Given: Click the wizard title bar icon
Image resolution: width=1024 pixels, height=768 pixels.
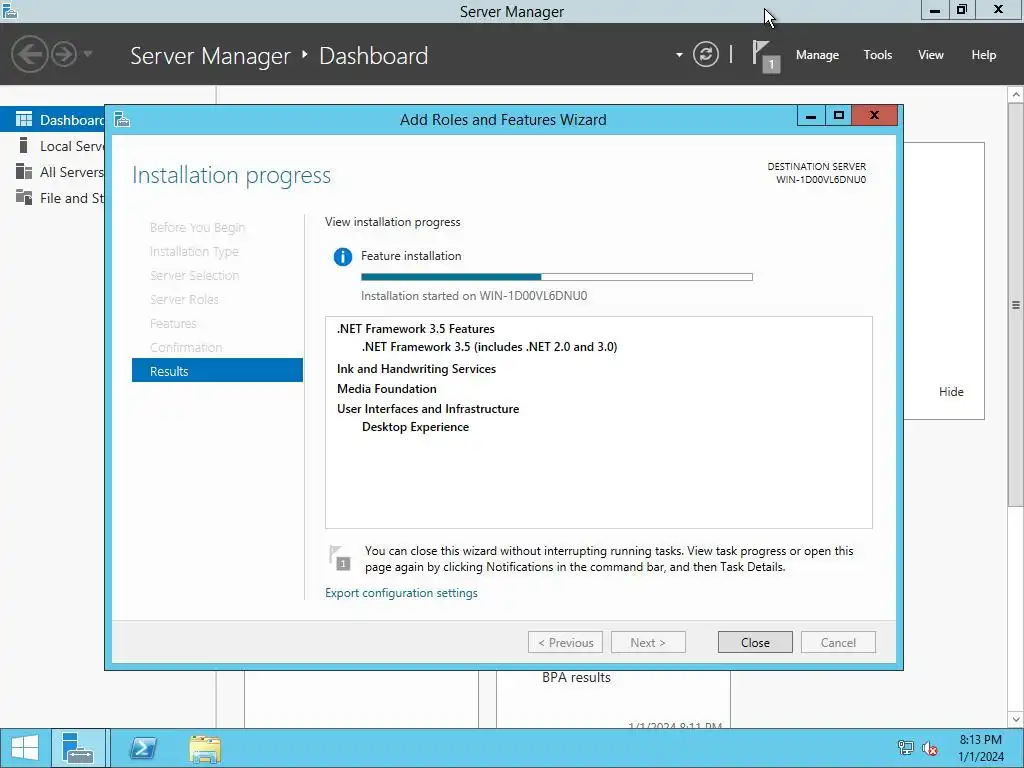Looking at the screenshot, I should (x=122, y=120).
